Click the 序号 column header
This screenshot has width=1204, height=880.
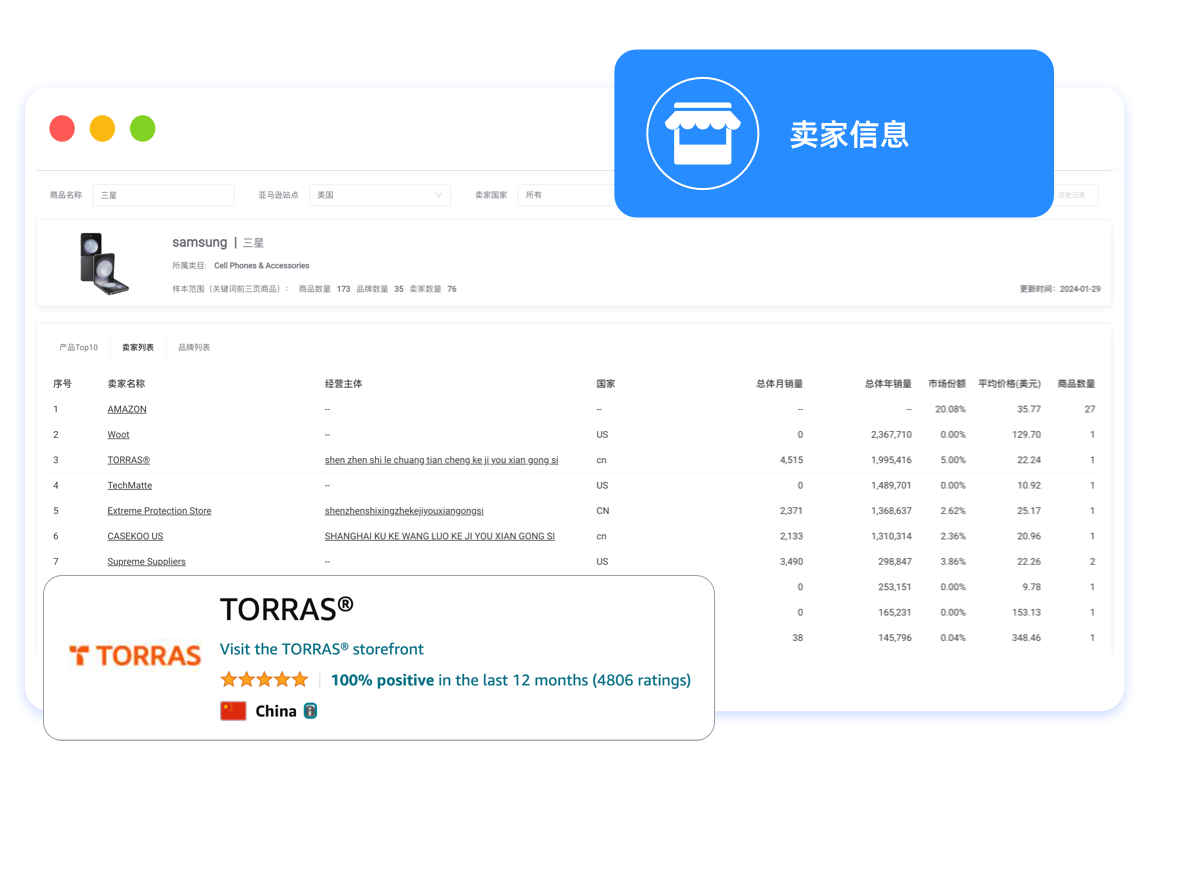coord(63,384)
